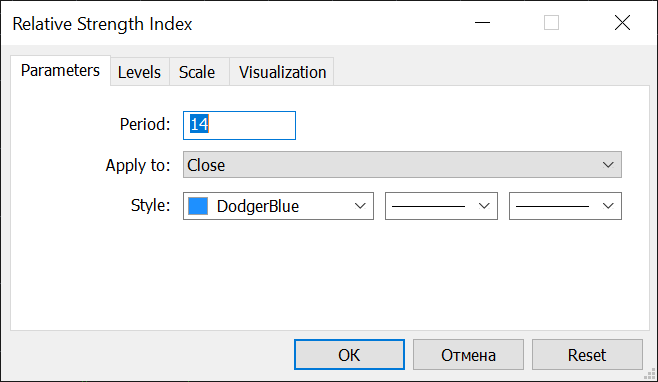Switch to the Levels tab
658x382 pixels.
point(140,72)
